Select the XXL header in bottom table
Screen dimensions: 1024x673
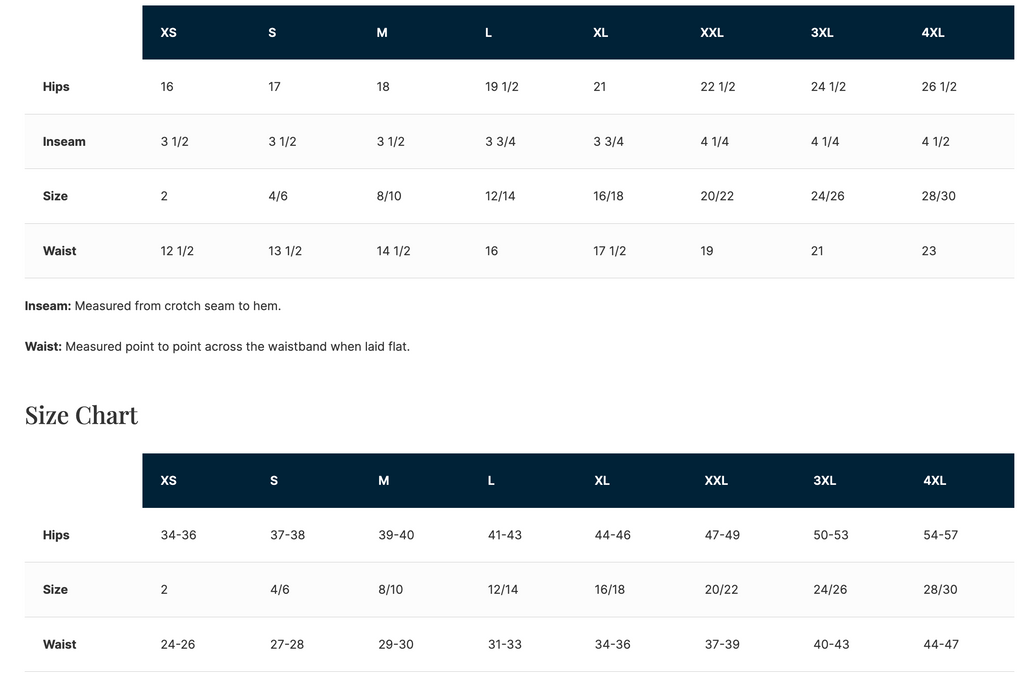click(x=716, y=480)
